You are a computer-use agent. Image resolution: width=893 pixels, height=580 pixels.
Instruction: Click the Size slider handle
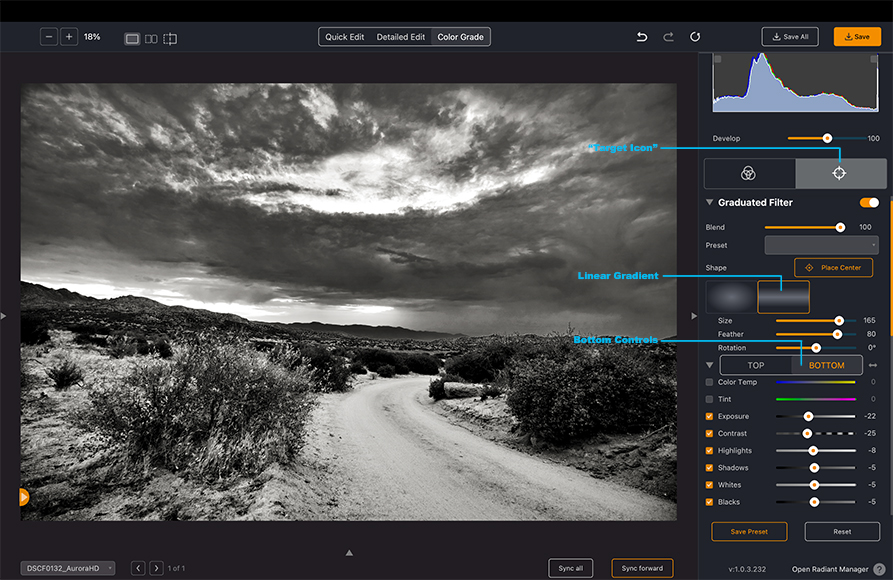pos(838,321)
